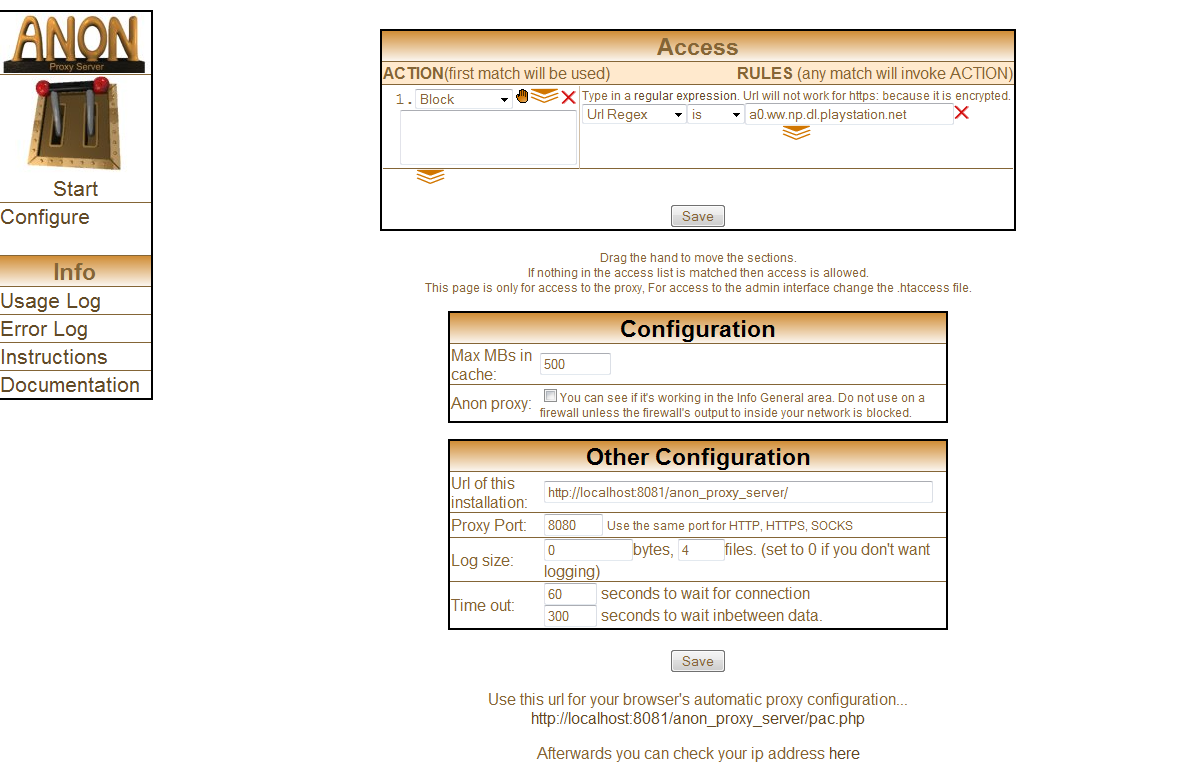Screen dimensions: 1194x765
Task: Click the inbetween data timeout field
Action: point(570,616)
